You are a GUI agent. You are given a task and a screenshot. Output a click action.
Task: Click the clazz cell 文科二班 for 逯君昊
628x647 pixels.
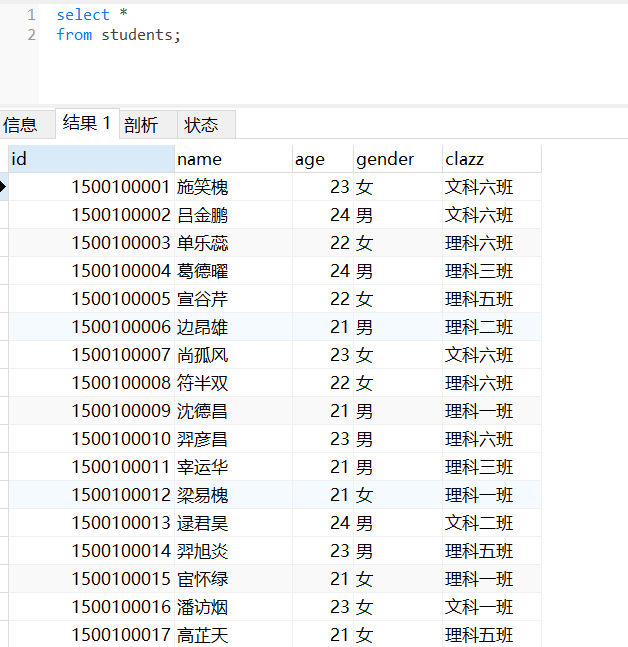click(x=492, y=523)
